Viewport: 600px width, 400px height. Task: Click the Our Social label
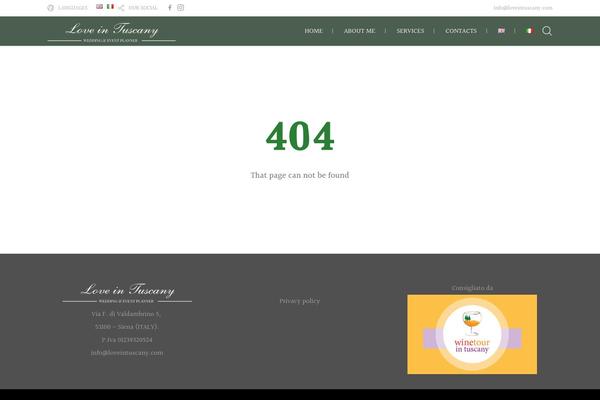(143, 8)
